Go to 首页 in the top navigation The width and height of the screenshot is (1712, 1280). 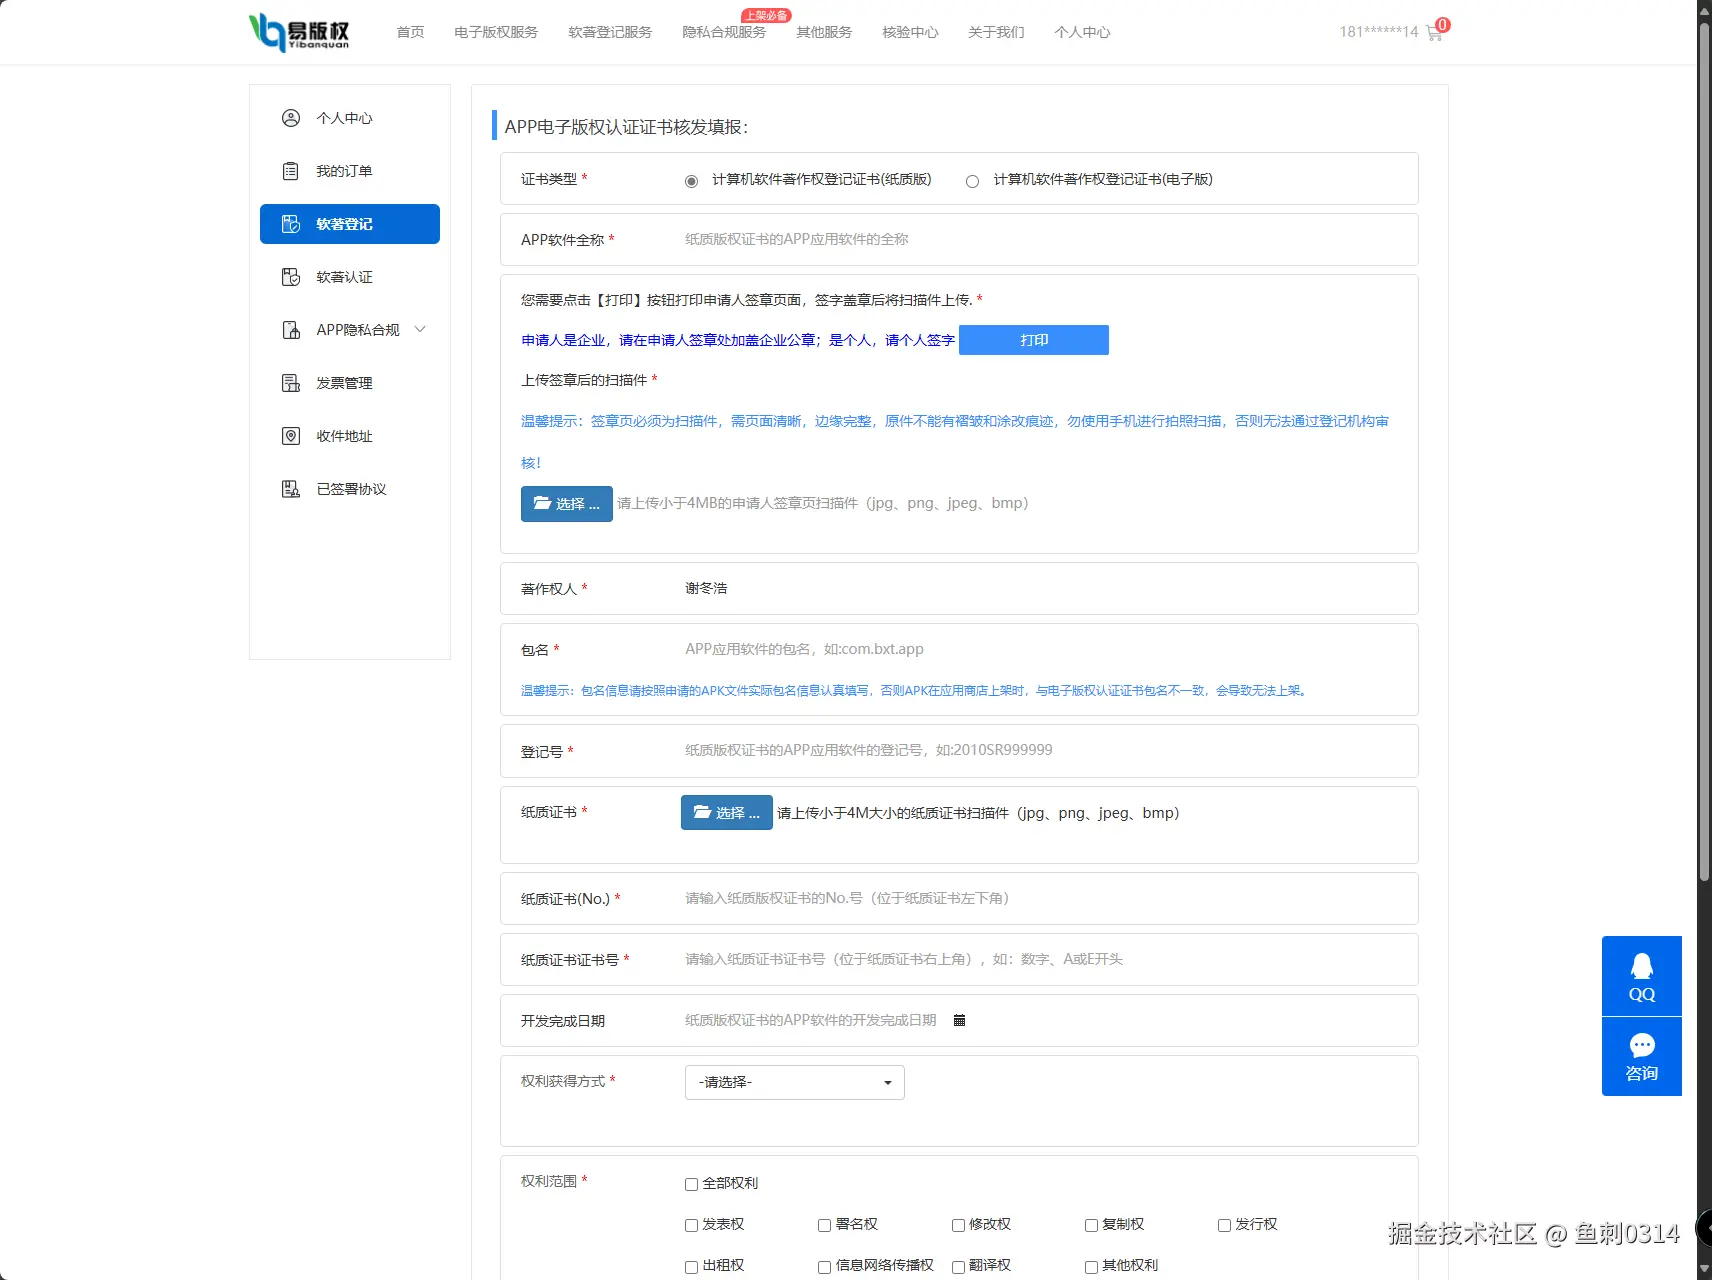click(x=410, y=32)
